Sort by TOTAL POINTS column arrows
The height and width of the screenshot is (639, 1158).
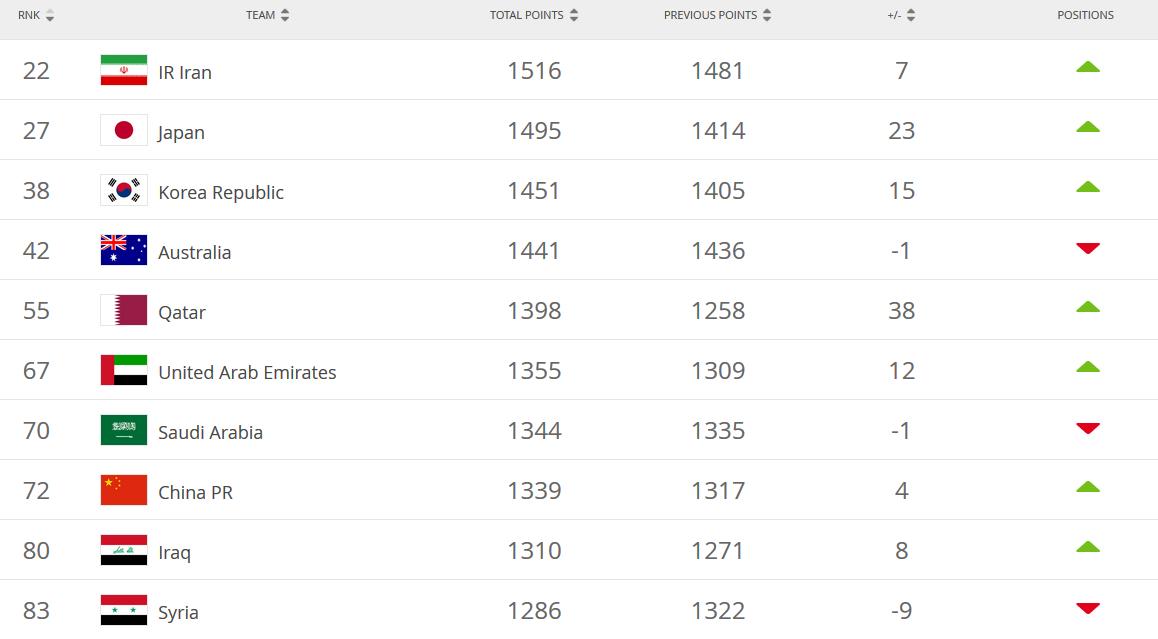pyautogui.click(x=573, y=15)
